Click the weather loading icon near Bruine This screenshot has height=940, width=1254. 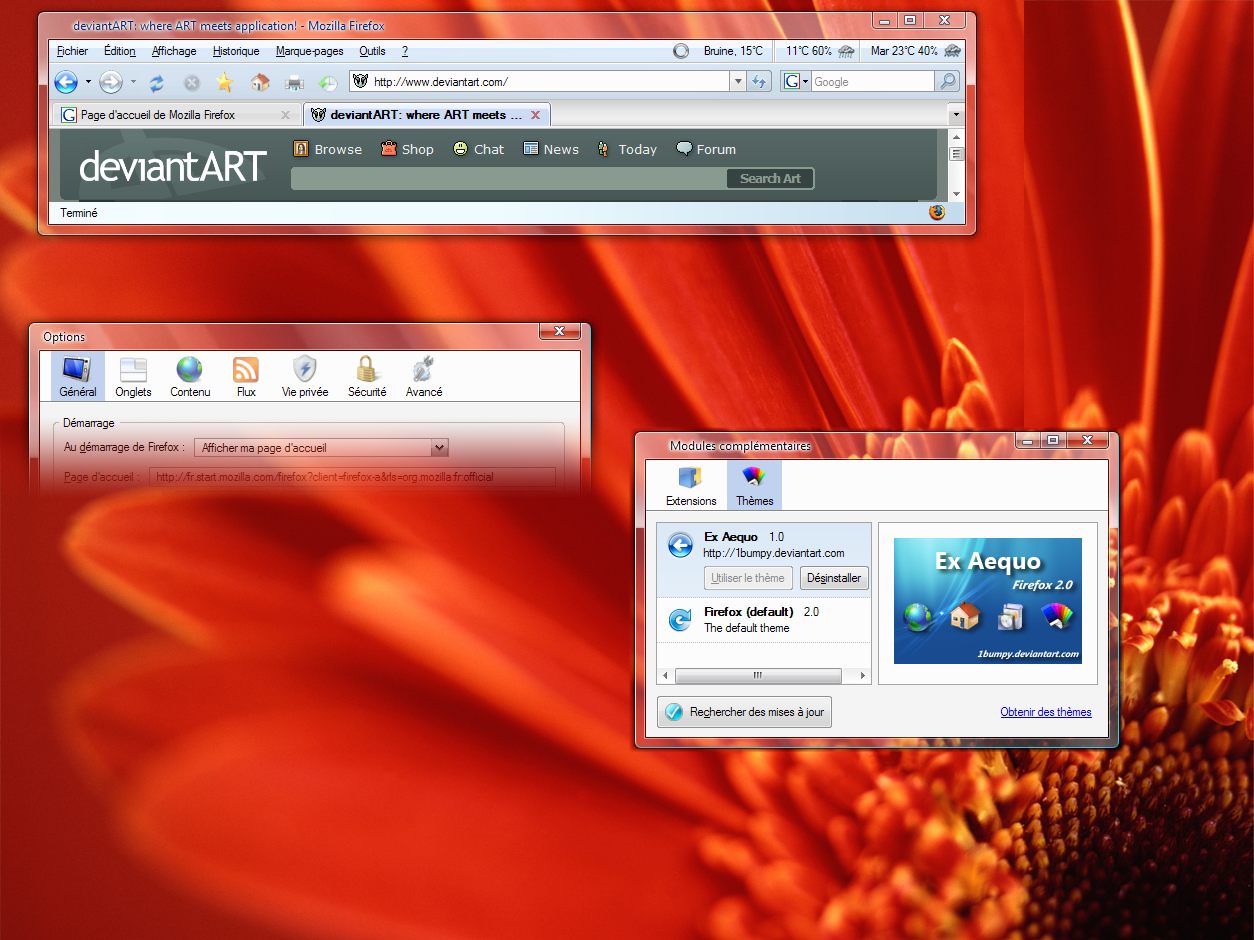(x=681, y=51)
